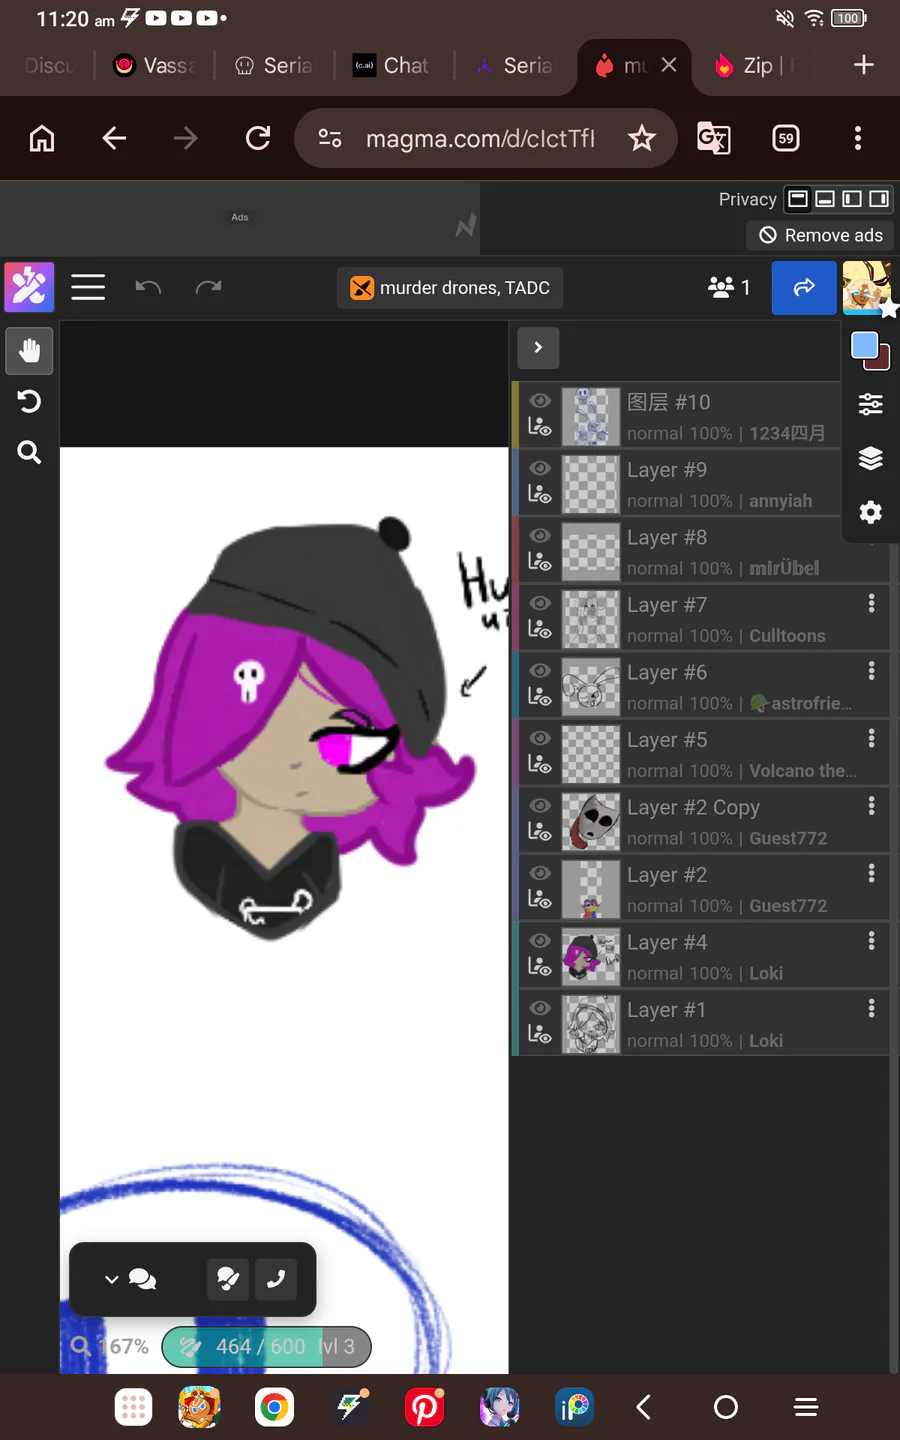
Task: Click the voice call phone button
Action: [276, 1279]
